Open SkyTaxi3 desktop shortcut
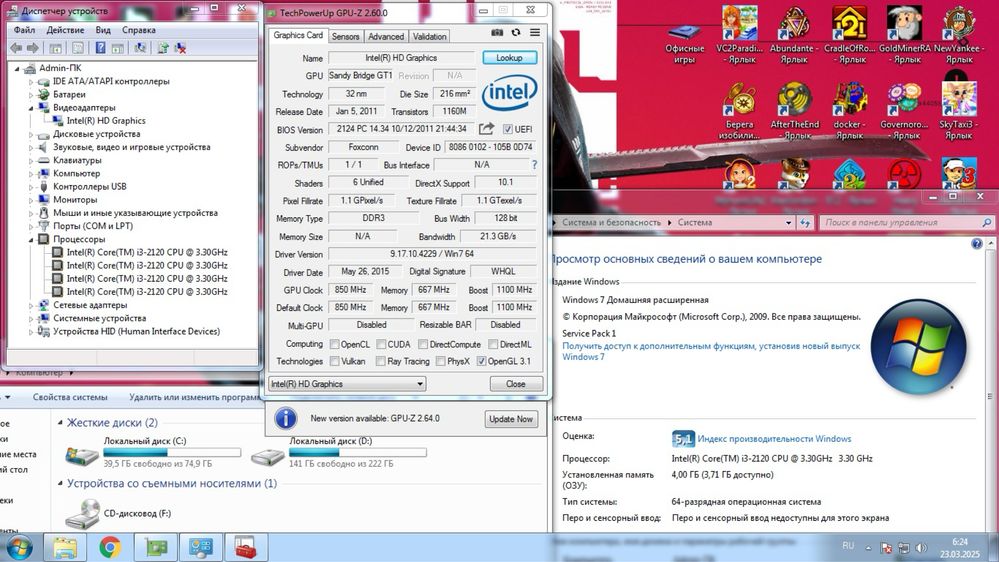This screenshot has width=999, height=562. (x=959, y=112)
